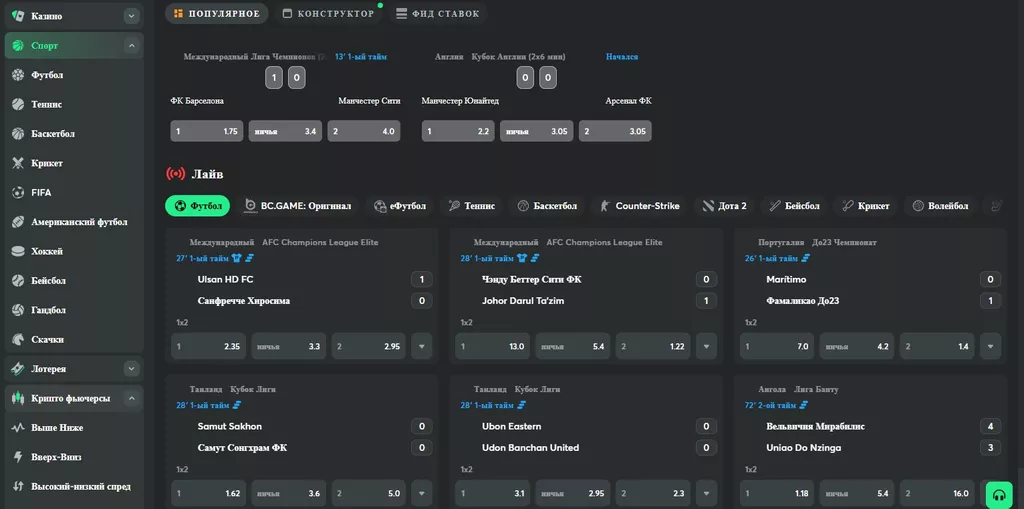Open the Вельвичия Мирабилис vs Uniao Do Nzinga match
Screen dimensions: 1024x509
815,436
